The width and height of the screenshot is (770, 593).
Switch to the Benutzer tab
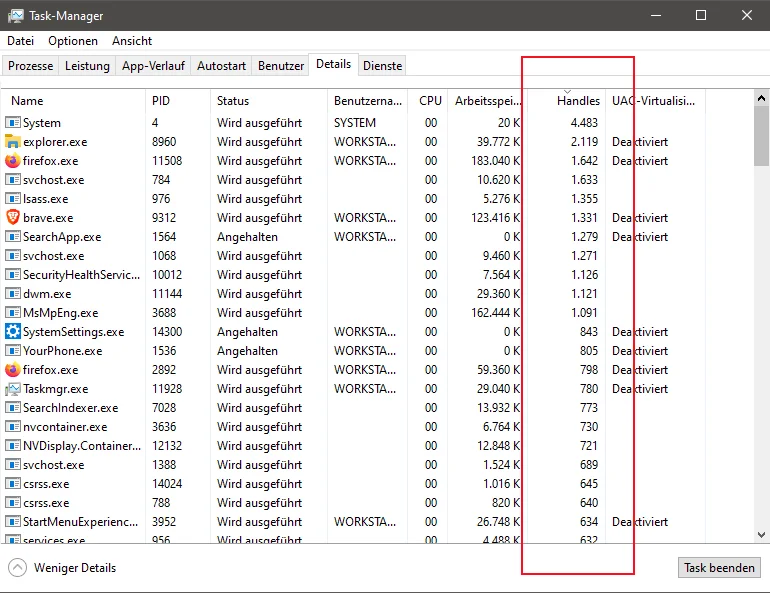click(281, 66)
